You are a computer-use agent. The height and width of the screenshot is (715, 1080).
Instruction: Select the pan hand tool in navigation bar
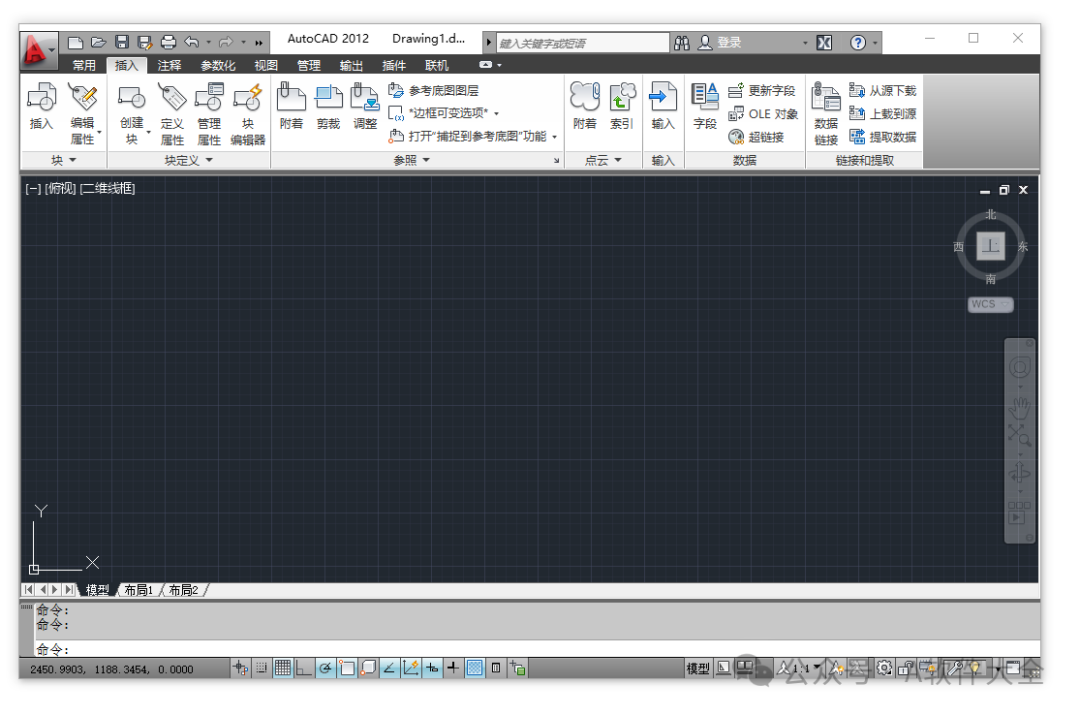click(x=1019, y=408)
